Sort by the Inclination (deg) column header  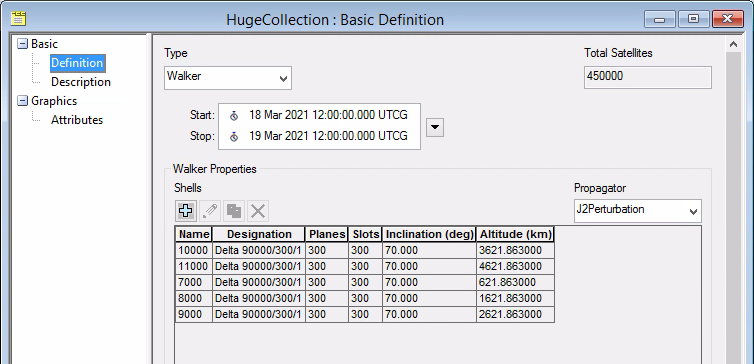[429, 234]
